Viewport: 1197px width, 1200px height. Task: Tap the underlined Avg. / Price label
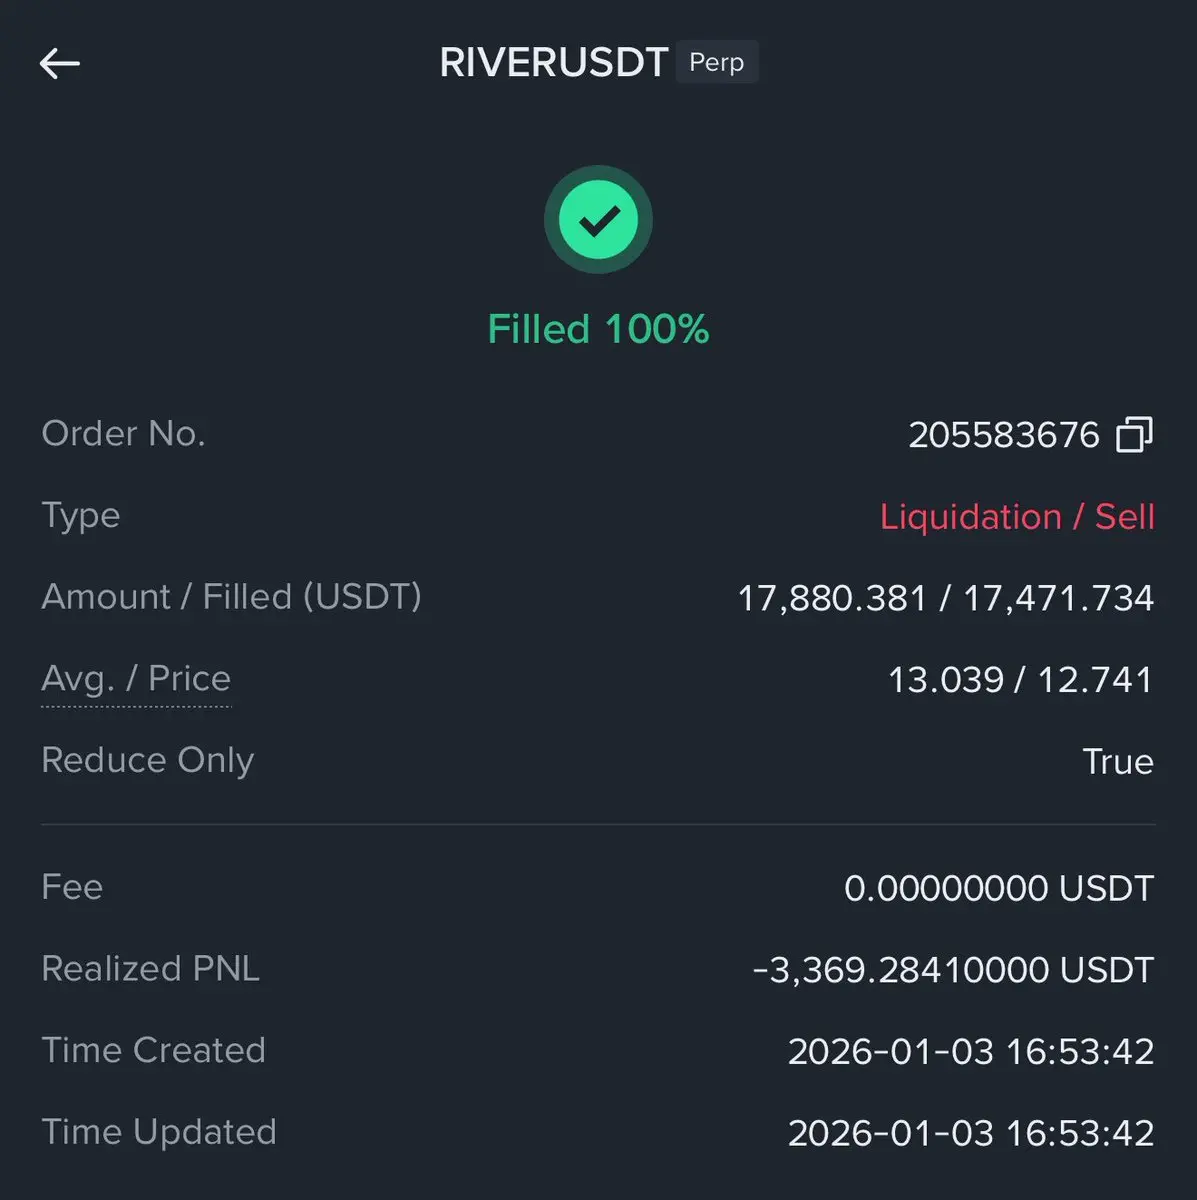coord(136,679)
